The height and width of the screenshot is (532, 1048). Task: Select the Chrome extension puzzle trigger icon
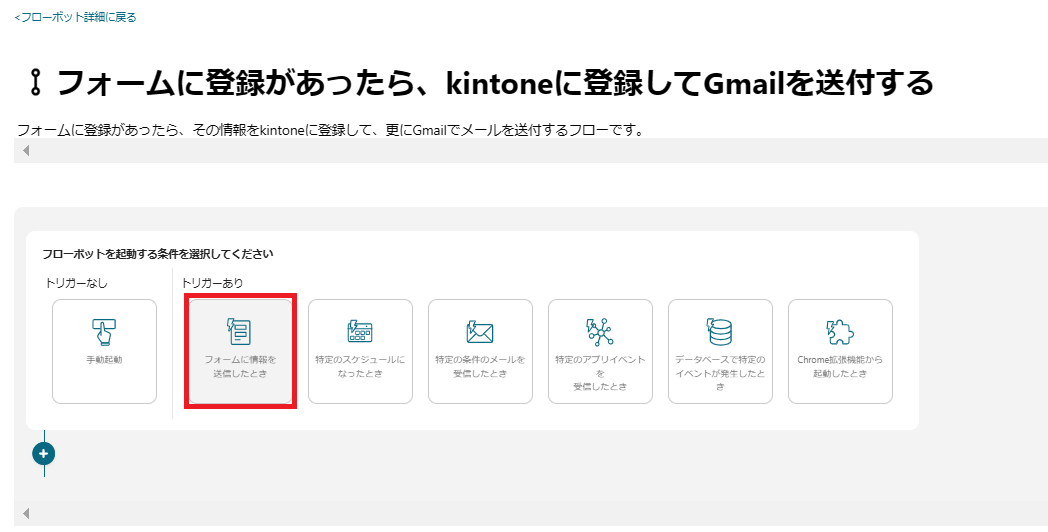pos(840,331)
